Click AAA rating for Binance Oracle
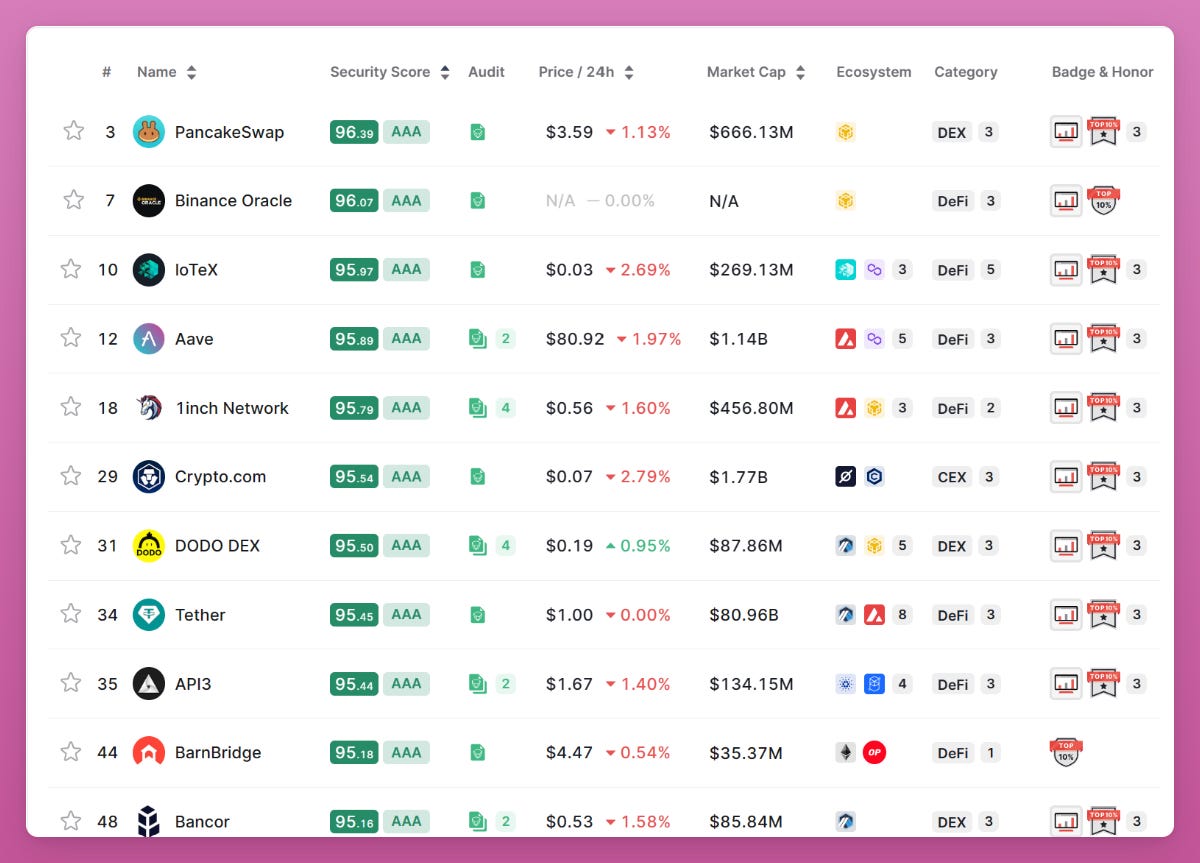The width and height of the screenshot is (1200, 863). [x=406, y=200]
